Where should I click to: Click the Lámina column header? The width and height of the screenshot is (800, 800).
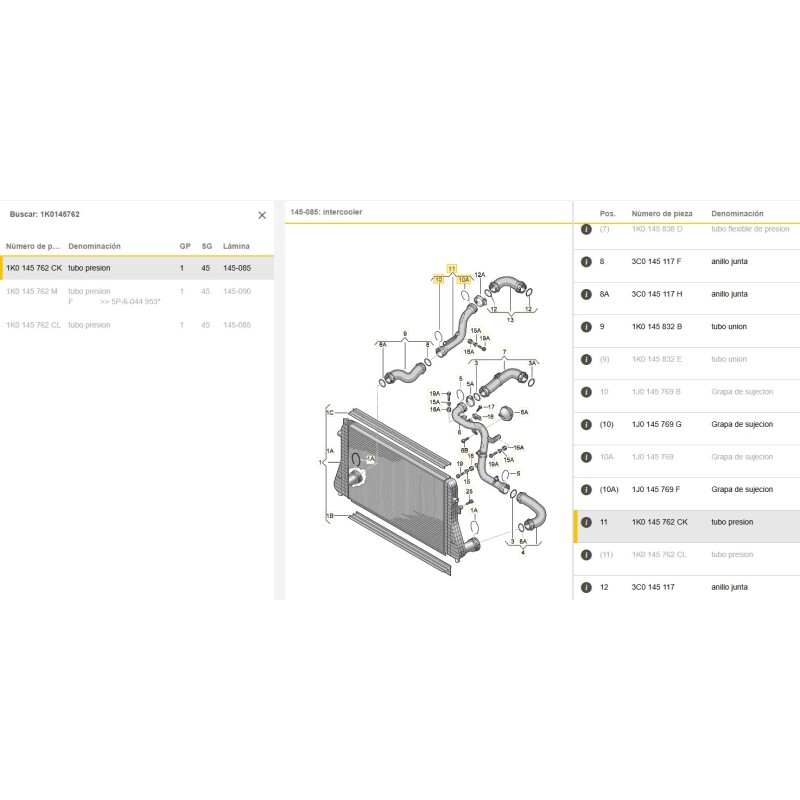pyautogui.click(x=236, y=246)
